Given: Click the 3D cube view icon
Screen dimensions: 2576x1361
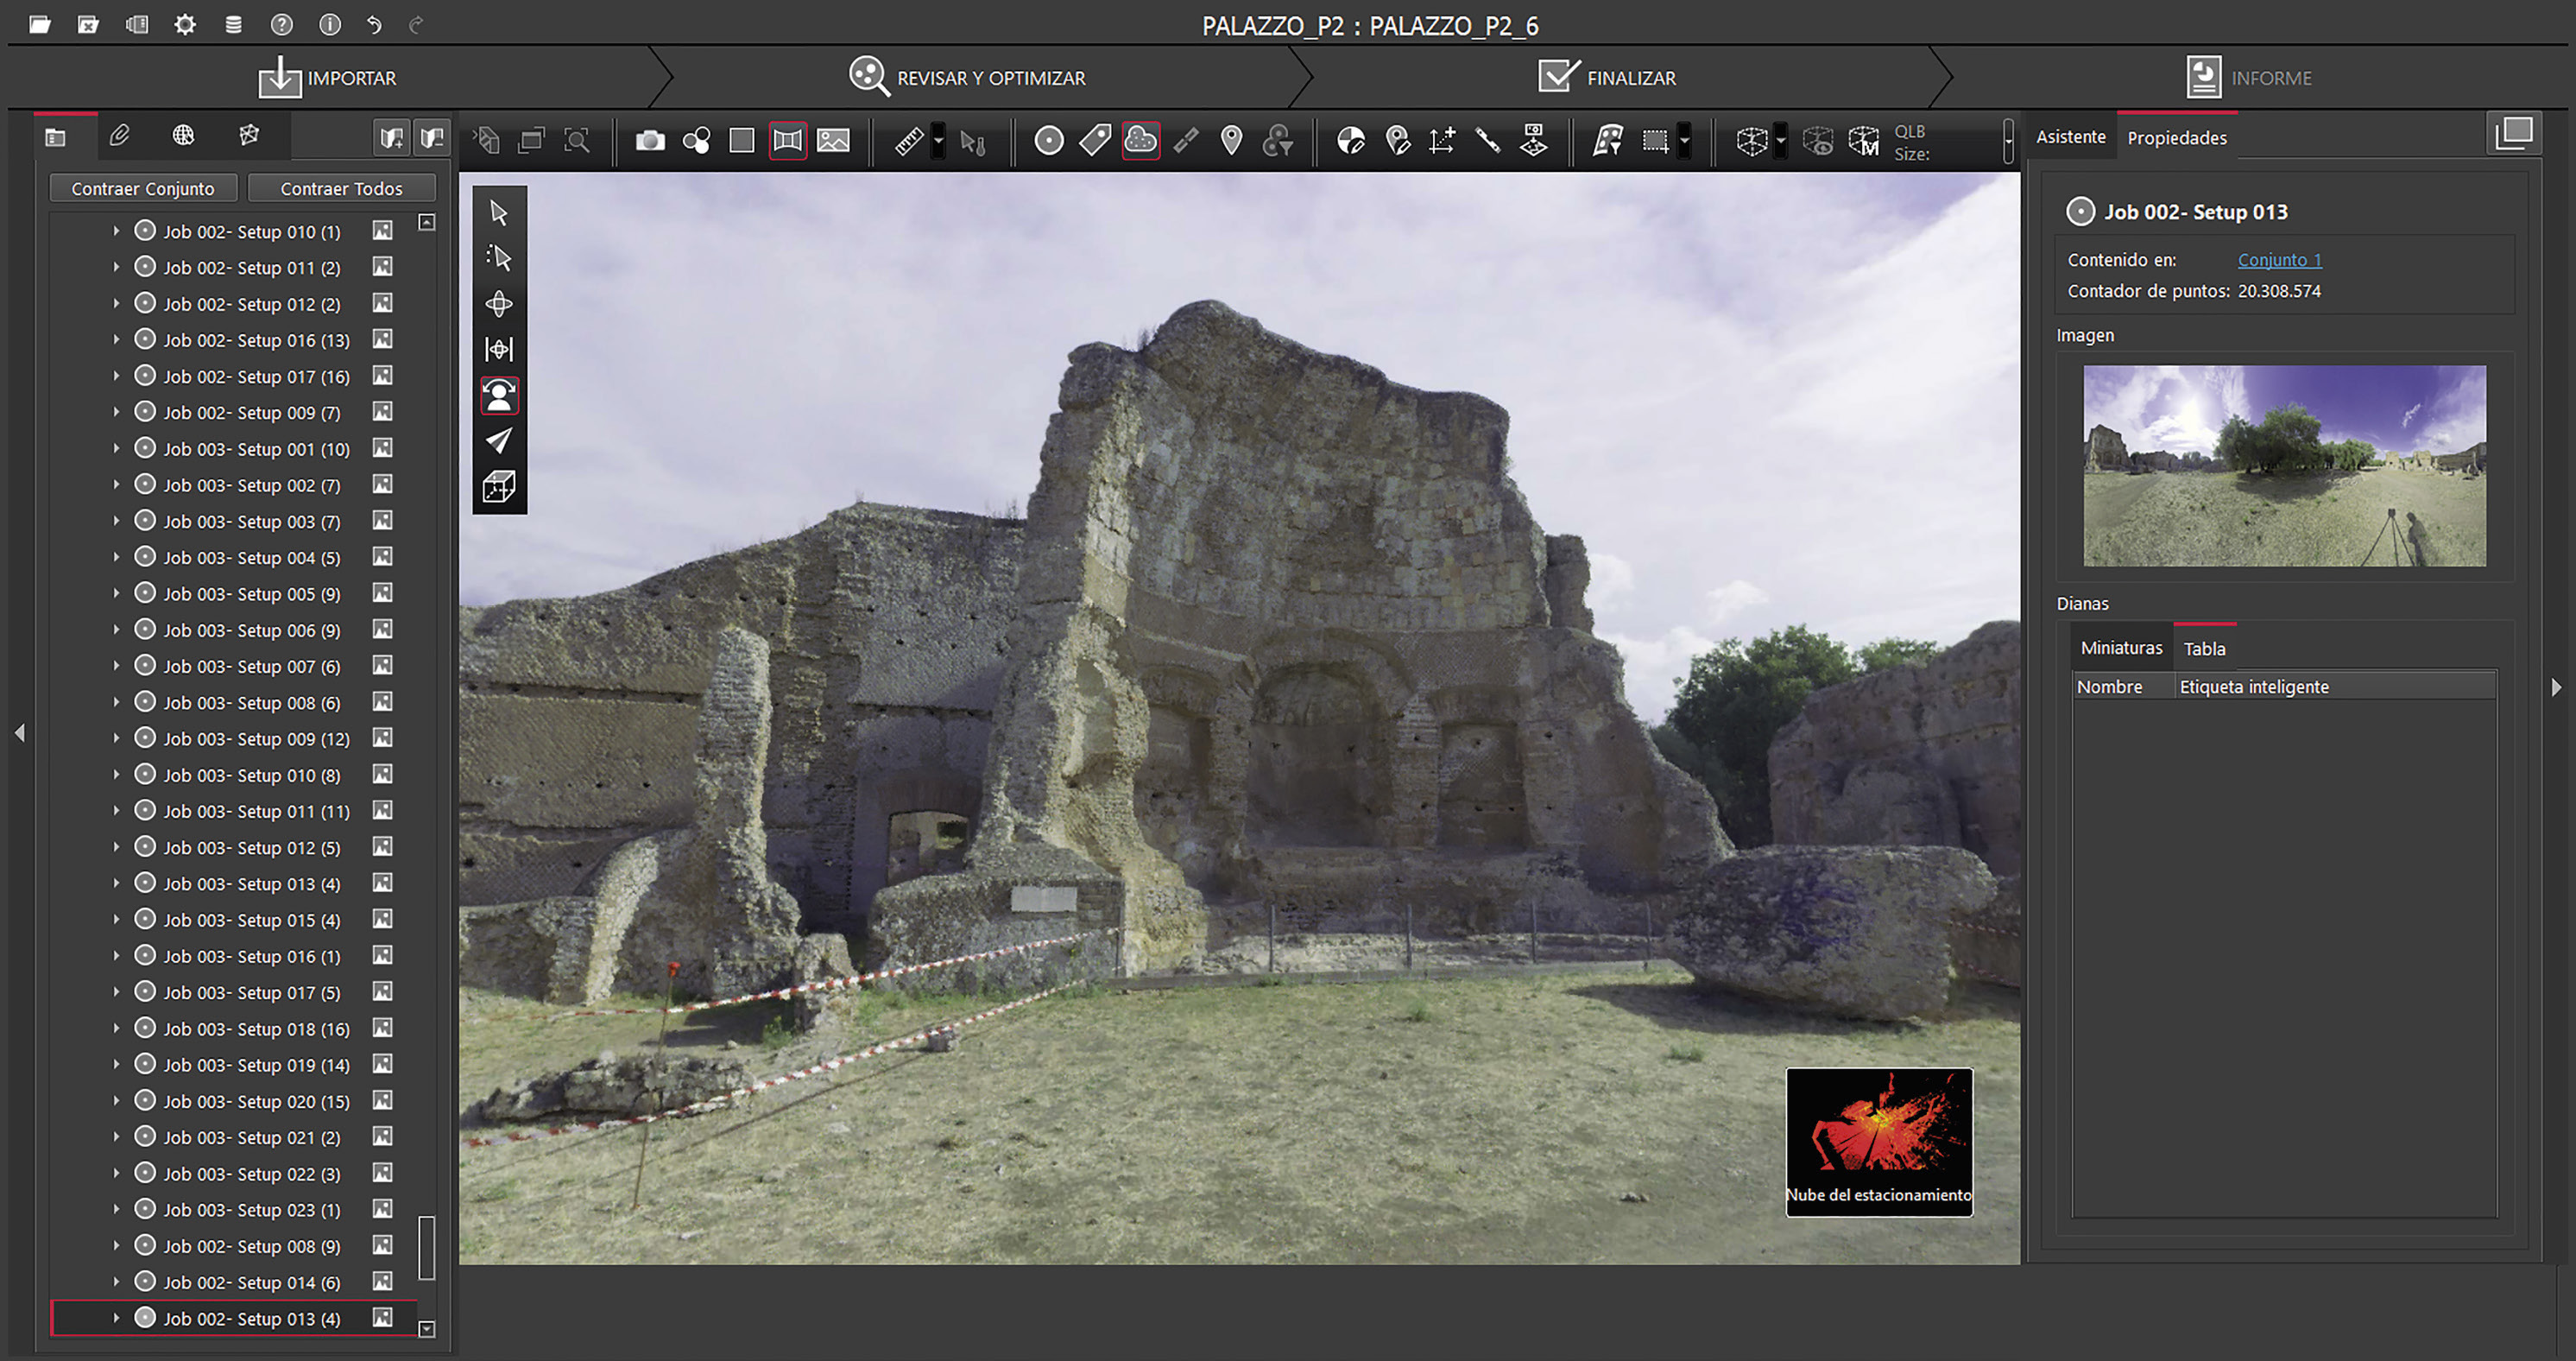Looking at the screenshot, I should point(499,487).
